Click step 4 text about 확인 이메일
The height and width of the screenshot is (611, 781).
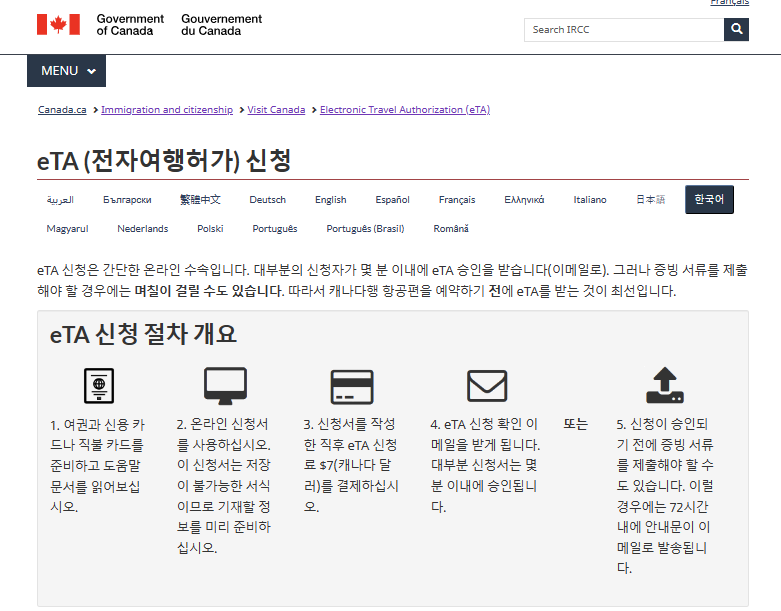[485, 465]
